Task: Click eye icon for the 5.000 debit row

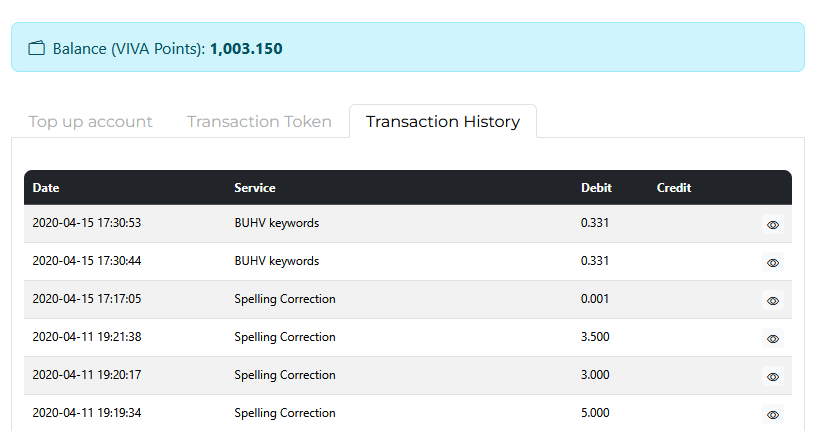Action: click(x=772, y=414)
